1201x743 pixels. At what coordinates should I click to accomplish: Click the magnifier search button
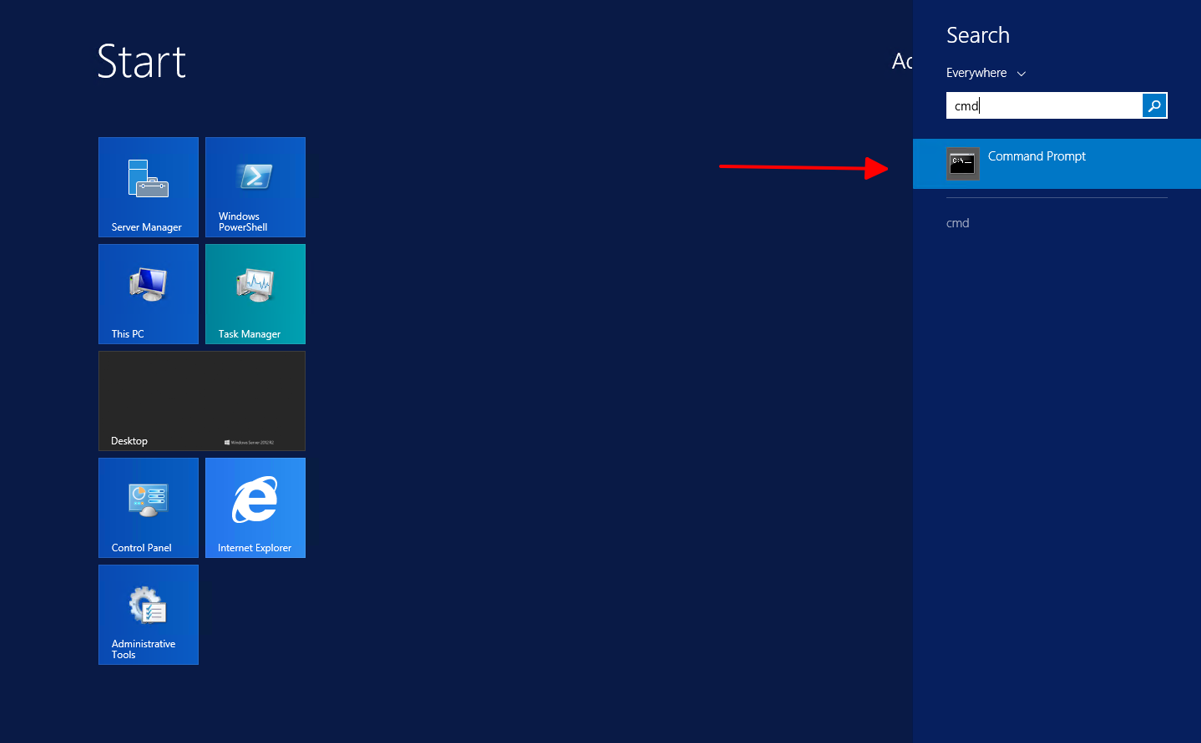(x=1155, y=105)
